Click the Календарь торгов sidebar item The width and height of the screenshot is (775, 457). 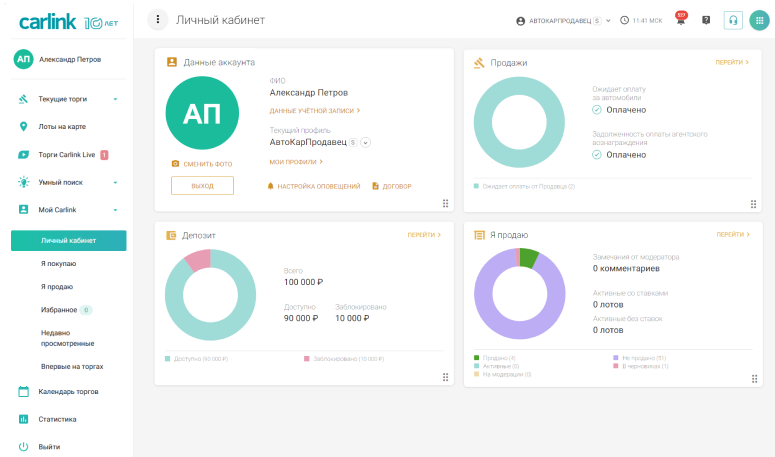point(67,391)
